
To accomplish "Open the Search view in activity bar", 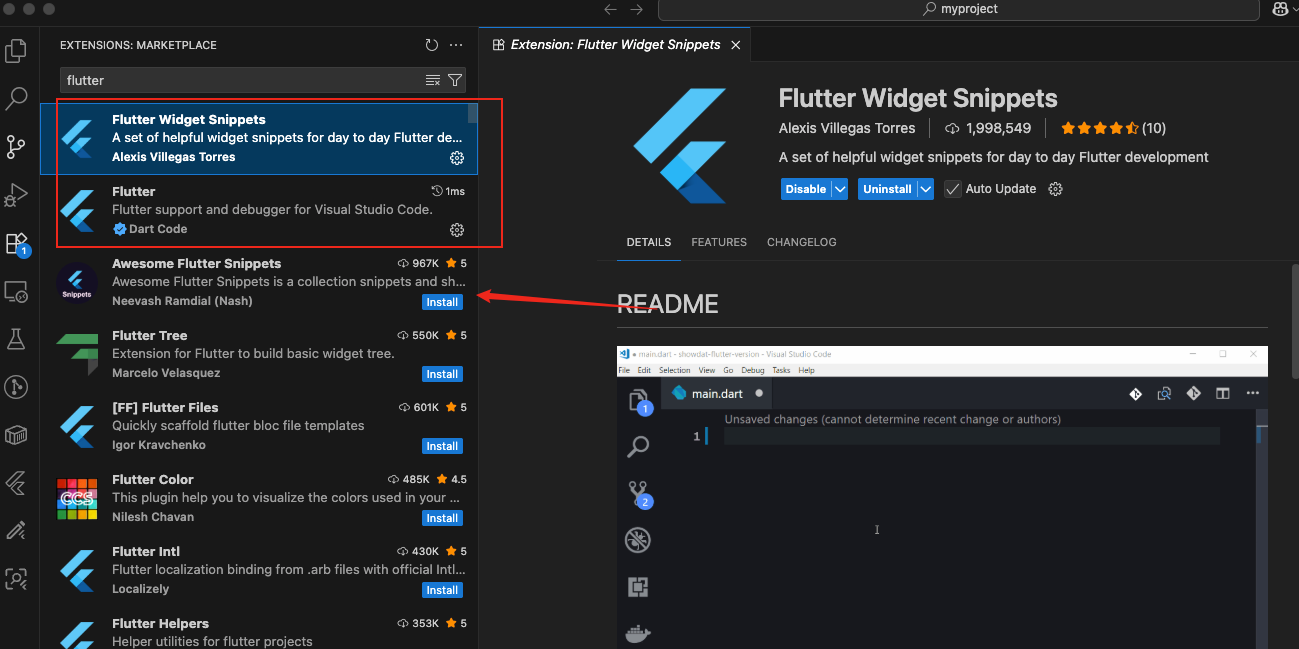I will point(16,98).
